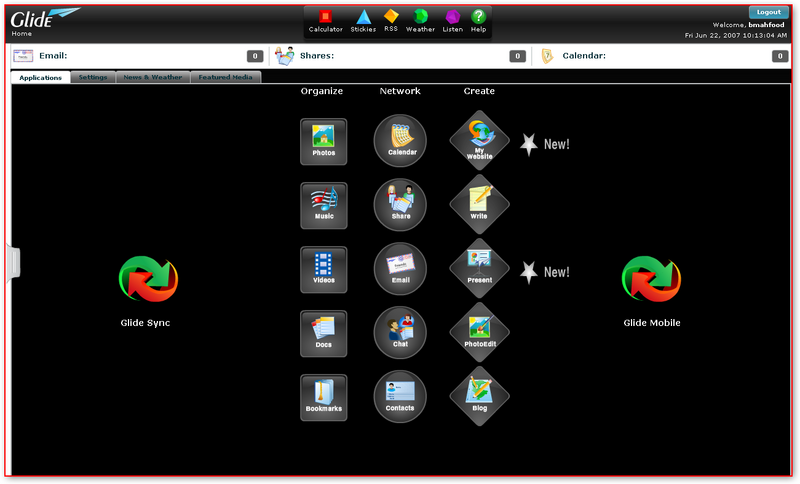Click the Create column heading
The height and width of the screenshot is (484, 800).
pyautogui.click(x=479, y=91)
